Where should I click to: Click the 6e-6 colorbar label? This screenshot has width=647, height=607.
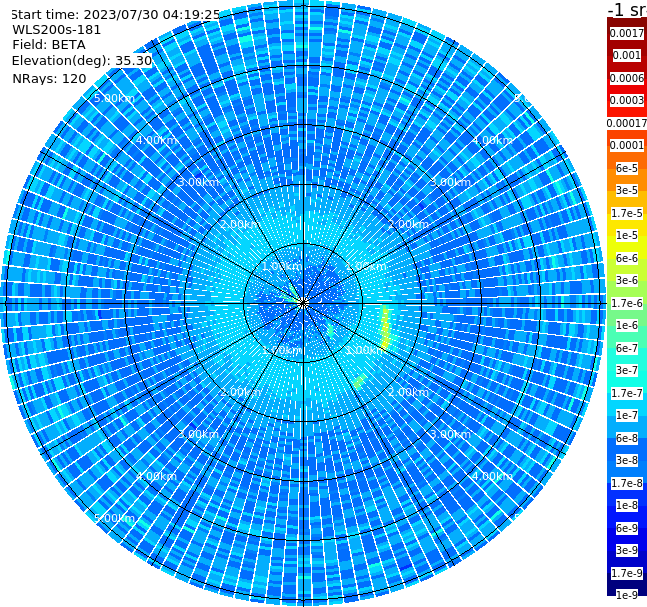627,258
